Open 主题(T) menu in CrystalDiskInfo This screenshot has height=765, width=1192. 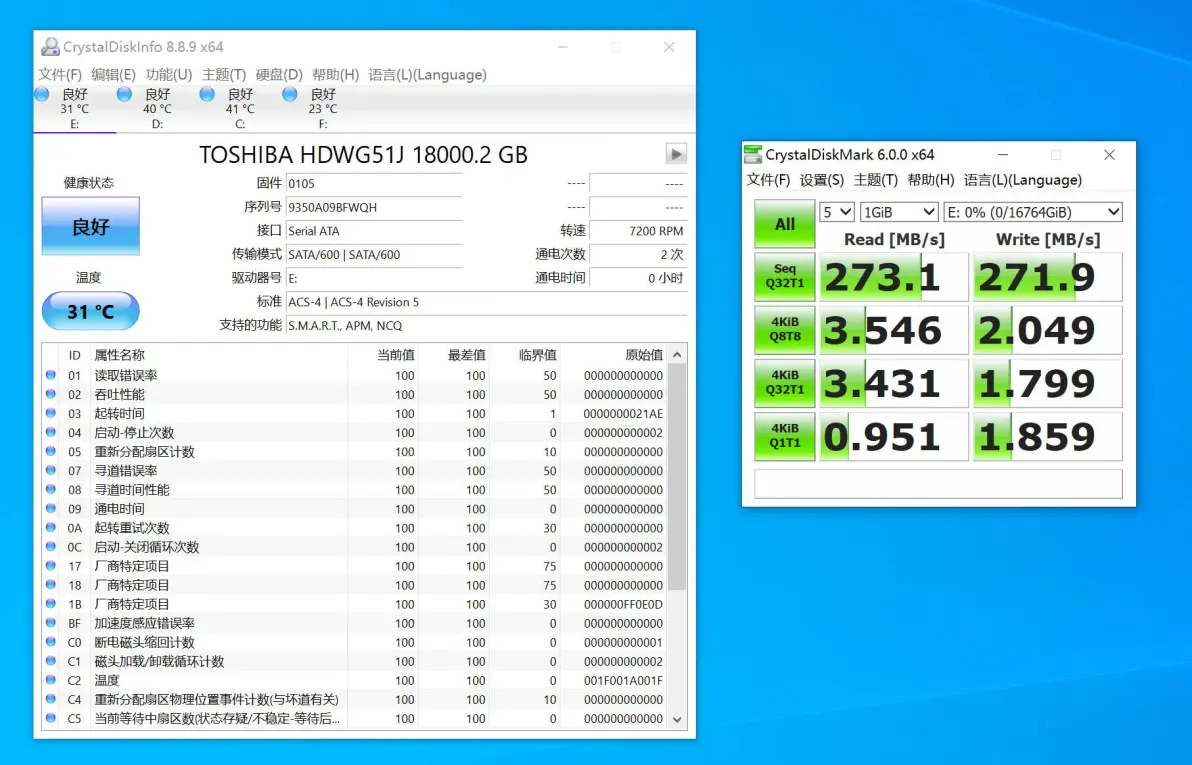[224, 75]
